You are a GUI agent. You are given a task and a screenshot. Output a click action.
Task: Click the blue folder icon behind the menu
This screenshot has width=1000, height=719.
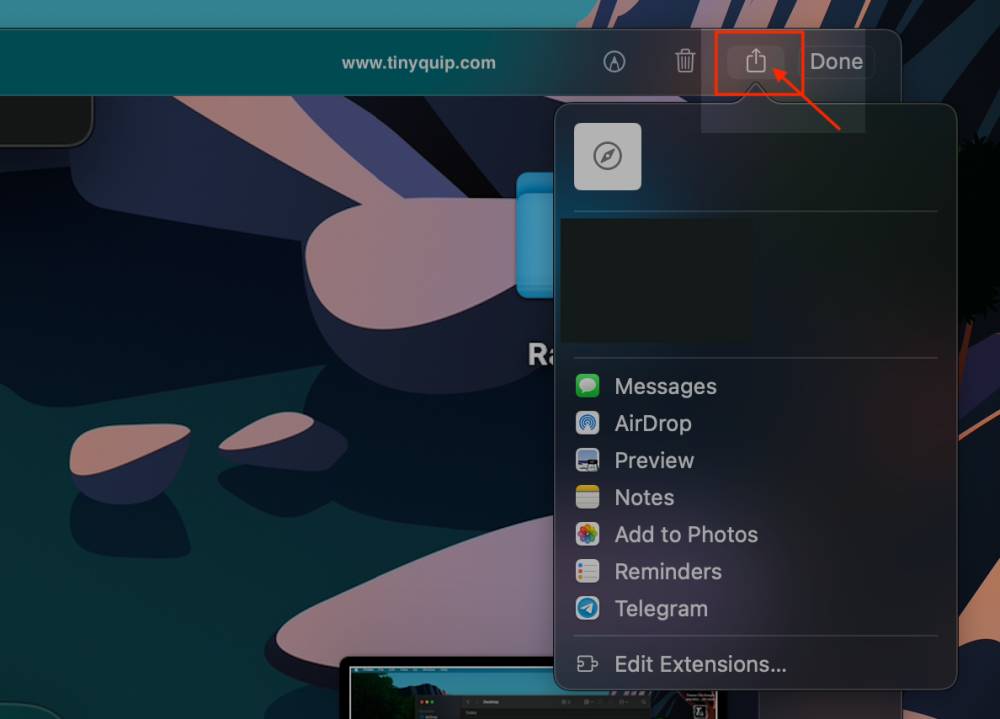[535, 235]
